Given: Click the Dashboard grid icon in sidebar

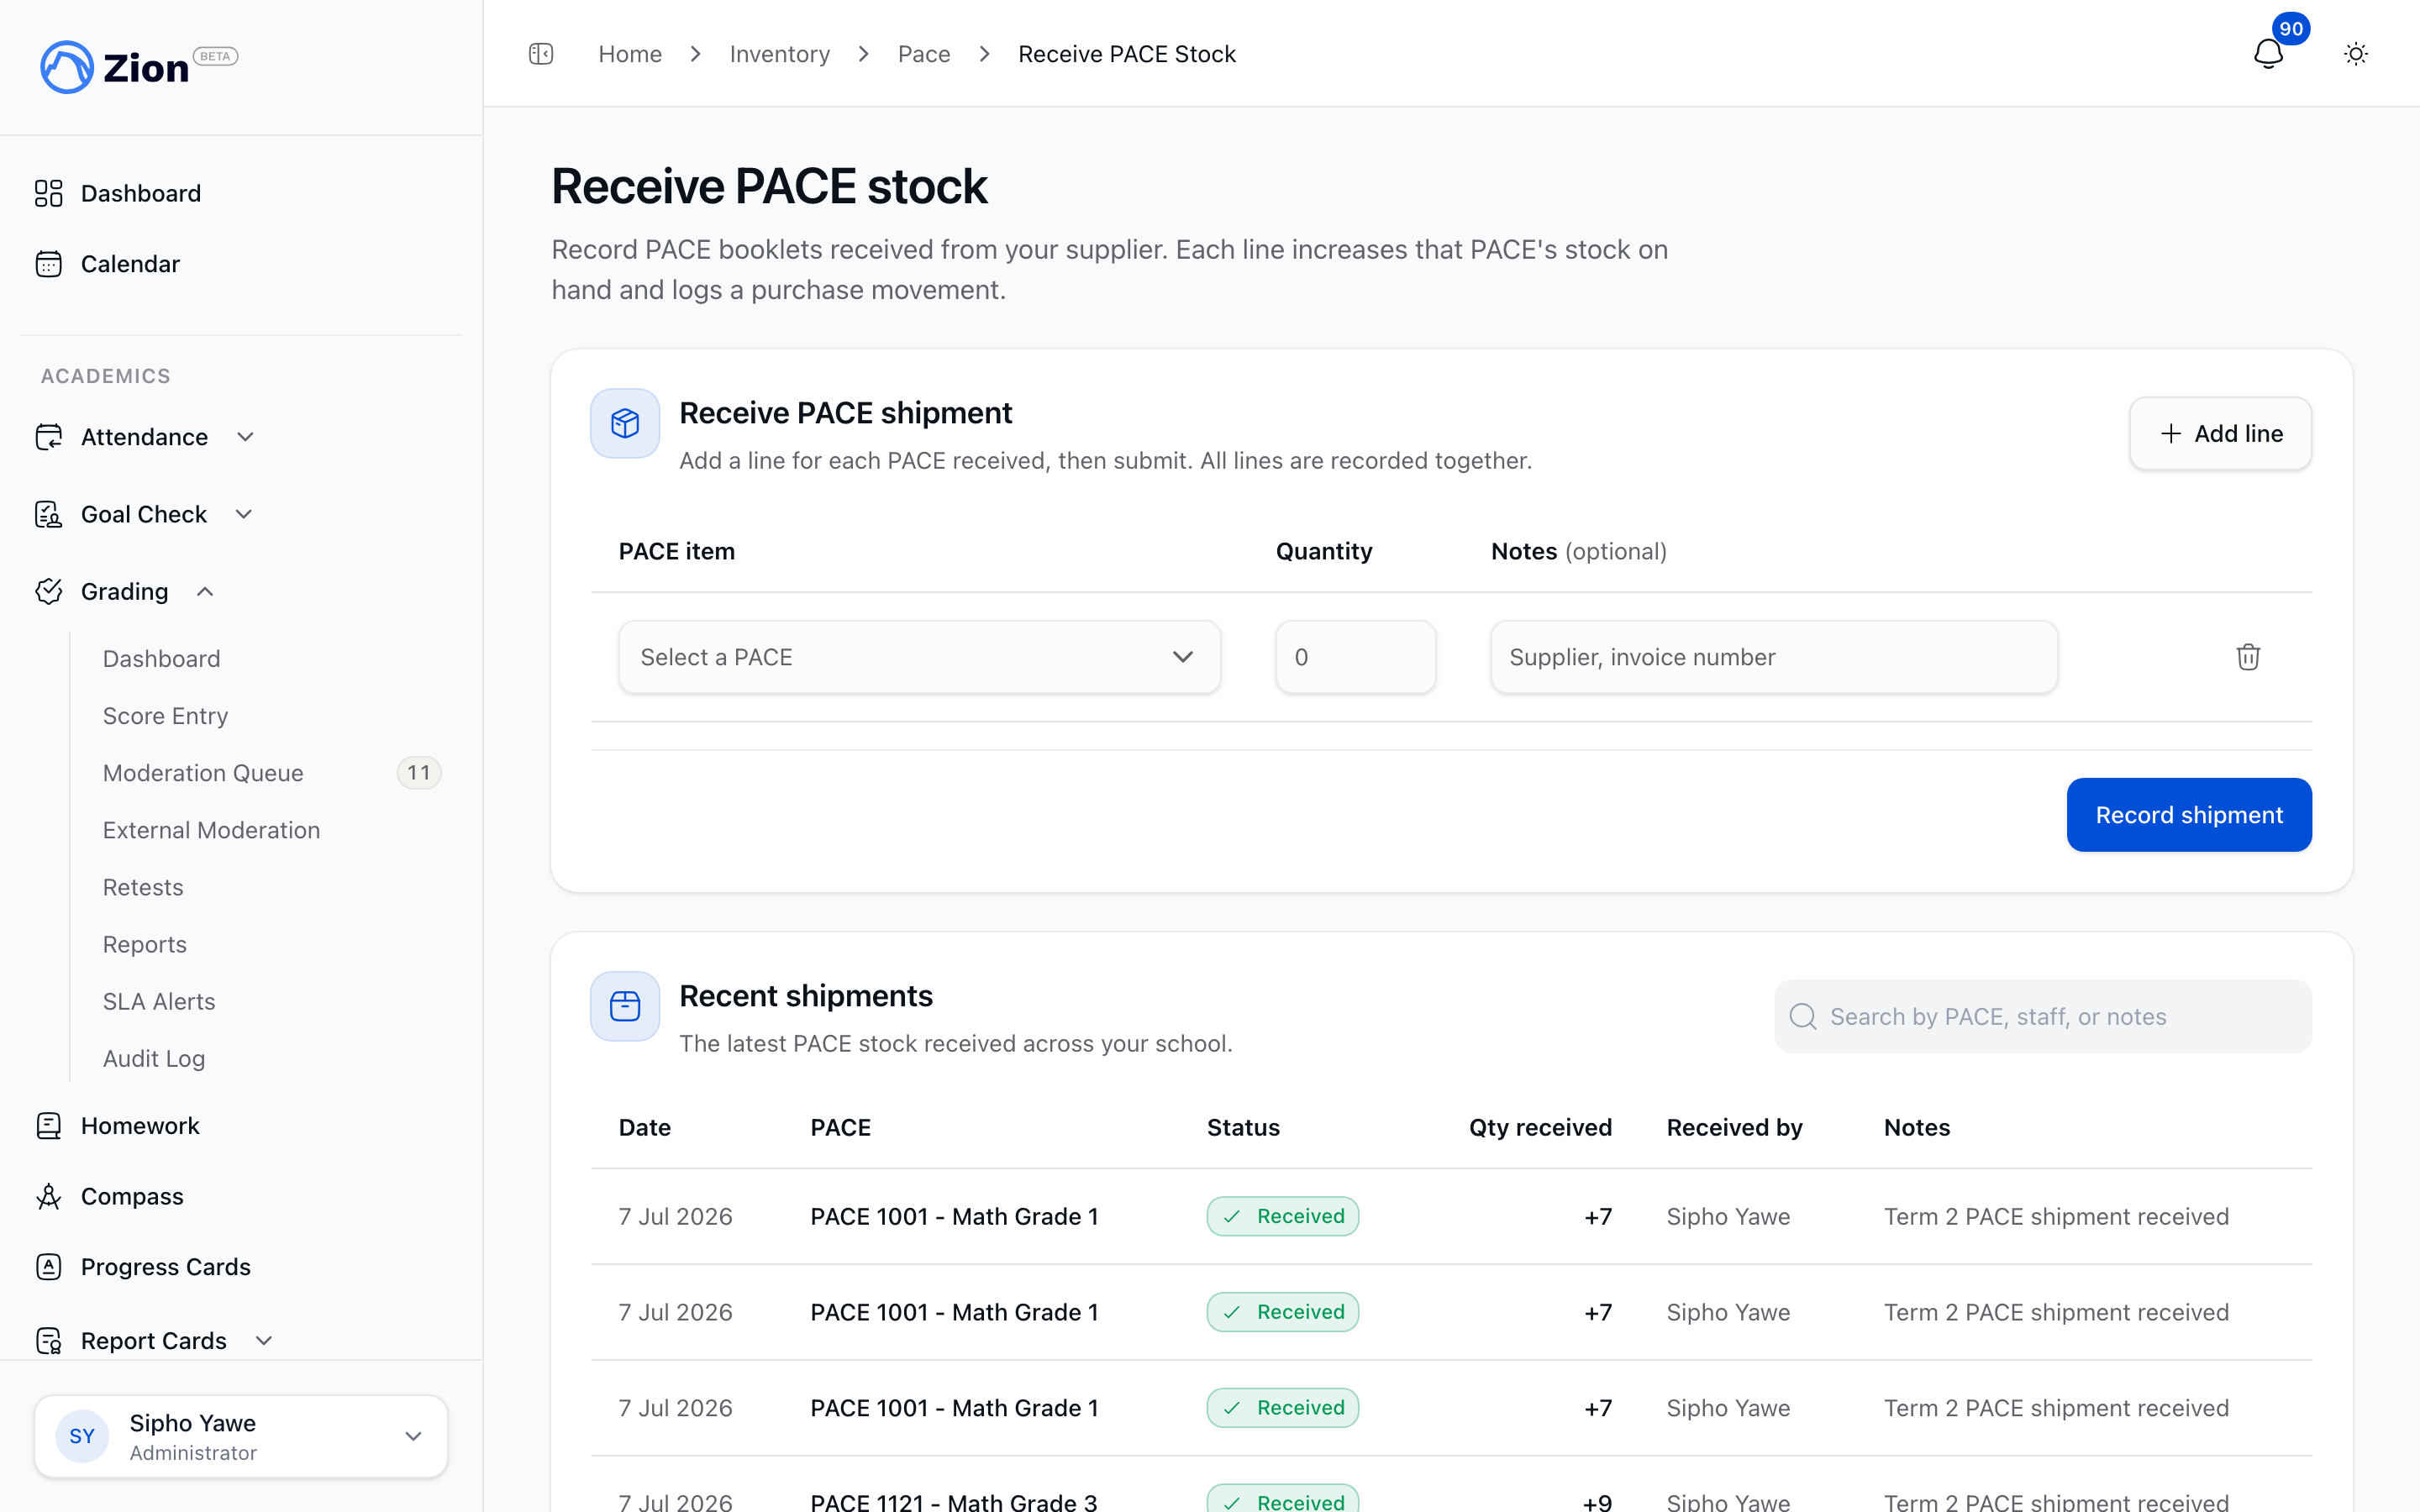Looking at the screenshot, I should coord(49,193).
